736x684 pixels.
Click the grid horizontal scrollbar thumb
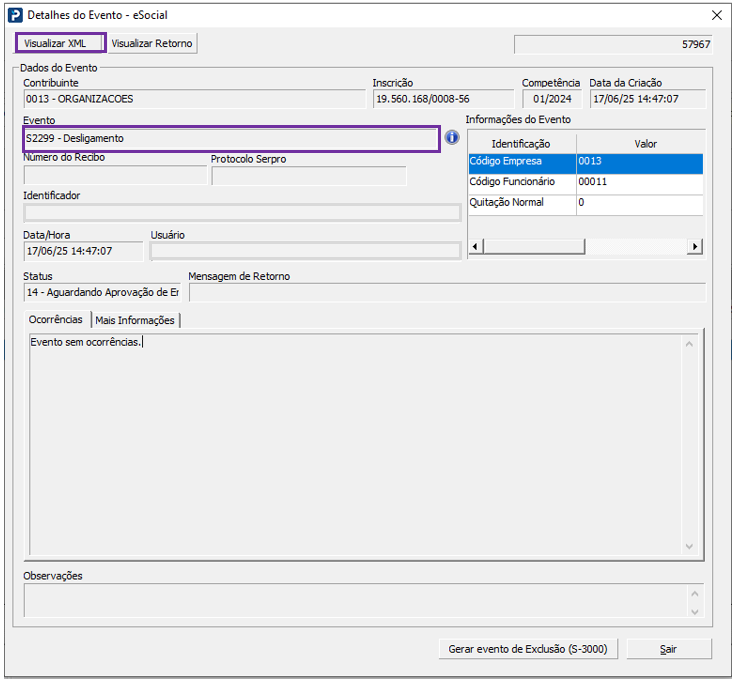[x=534, y=246]
